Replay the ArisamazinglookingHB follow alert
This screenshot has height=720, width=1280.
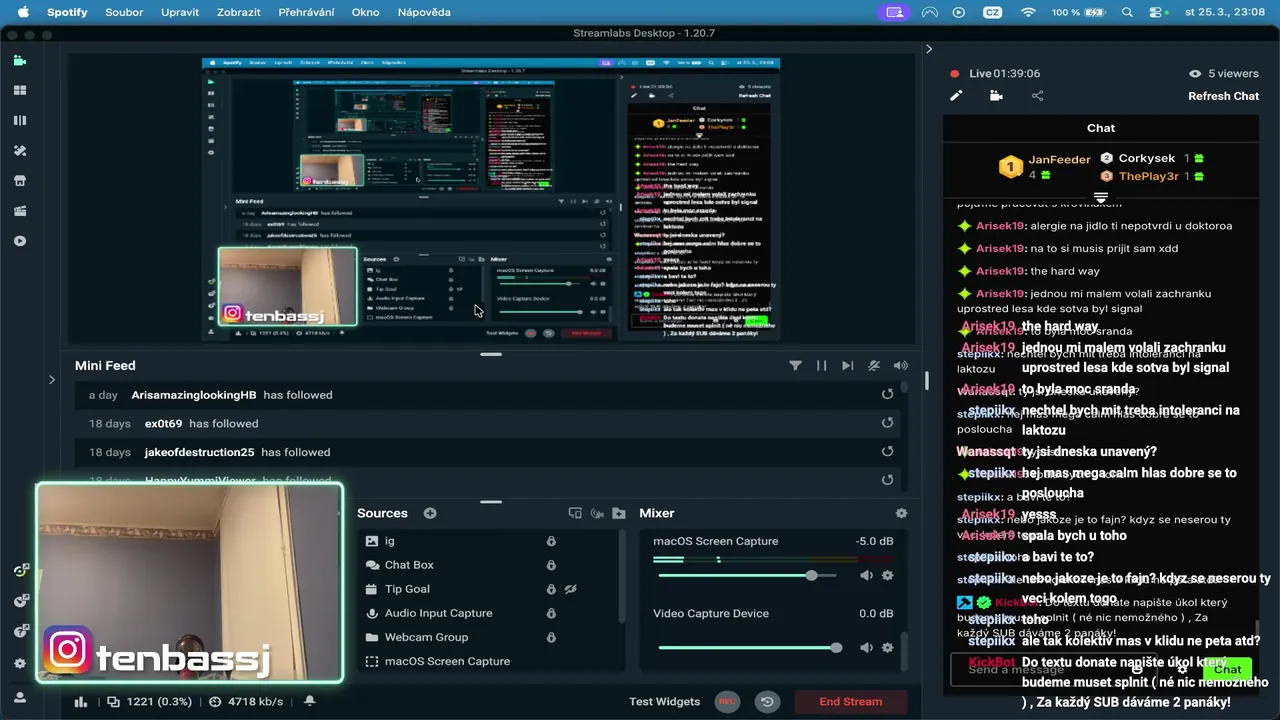point(887,394)
